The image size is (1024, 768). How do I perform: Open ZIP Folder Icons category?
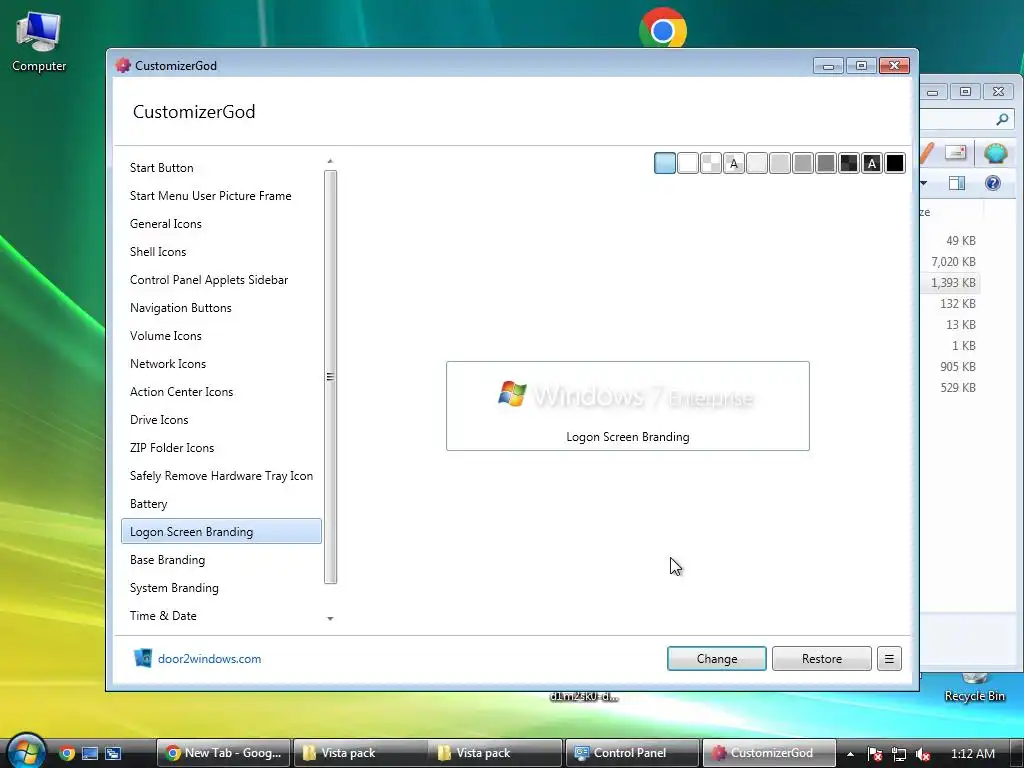(x=221, y=448)
